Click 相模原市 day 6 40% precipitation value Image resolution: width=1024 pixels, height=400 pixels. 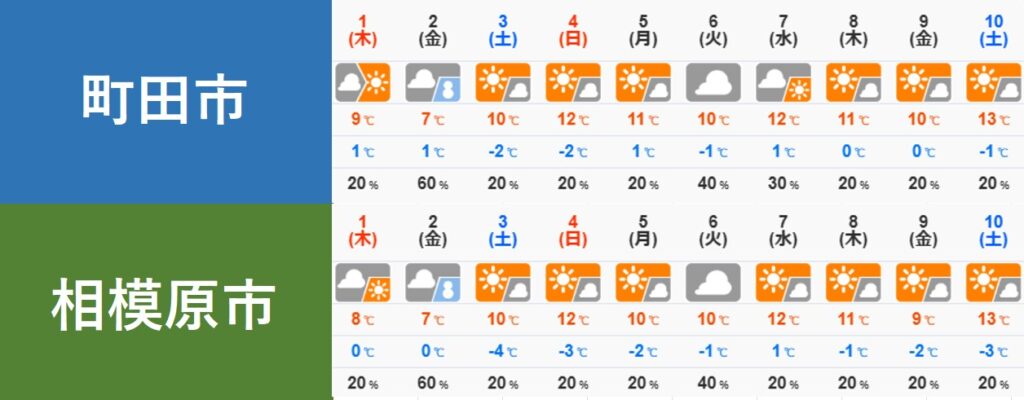pyautogui.click(x=713, y=383)
